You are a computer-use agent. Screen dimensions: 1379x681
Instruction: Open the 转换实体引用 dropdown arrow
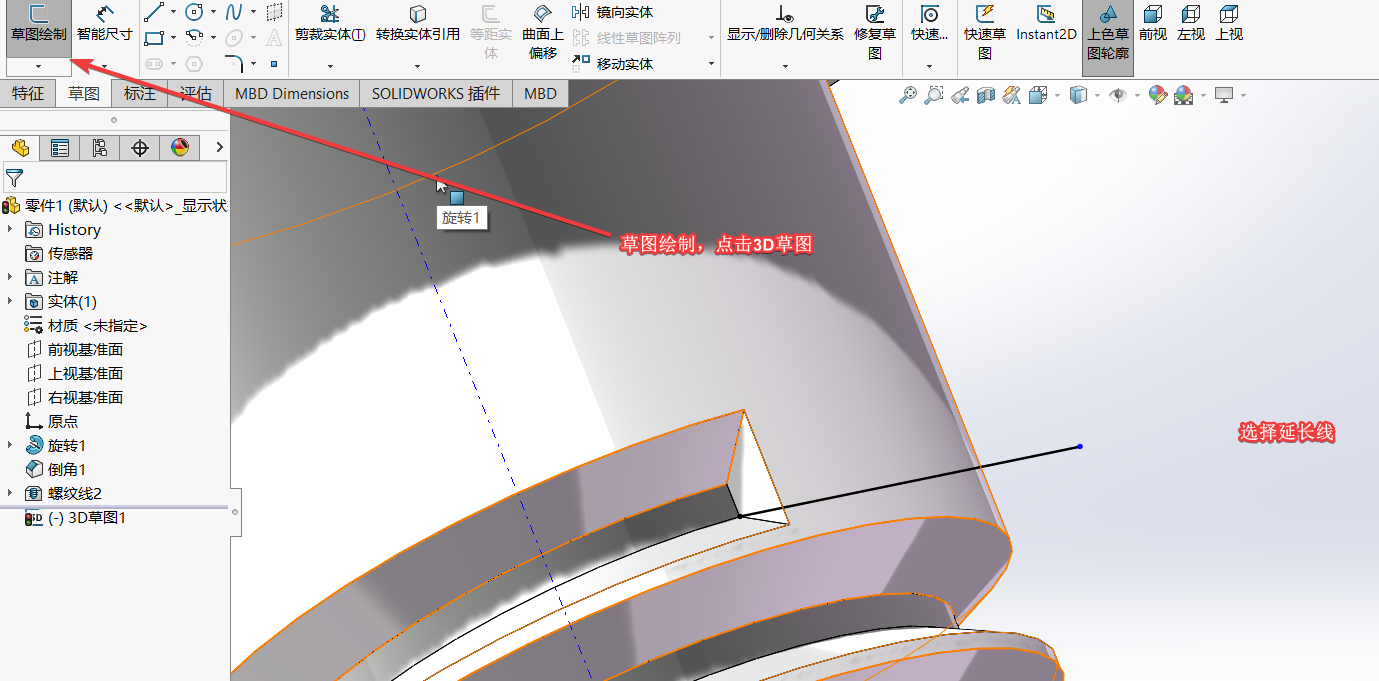[x=418, y=67]
